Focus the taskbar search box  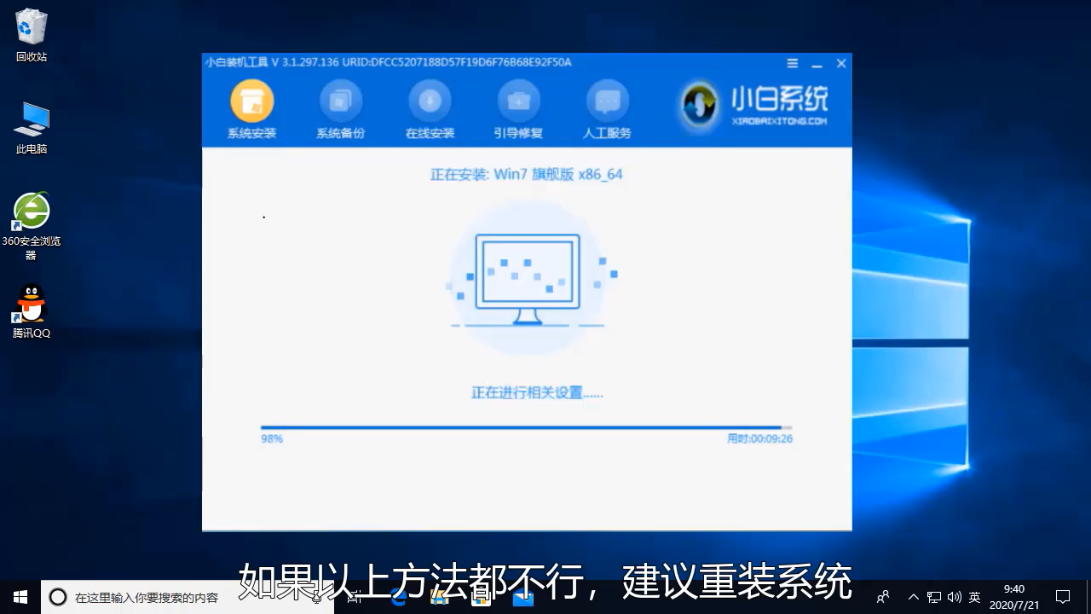pyautogui.click(x=188, y=597)
